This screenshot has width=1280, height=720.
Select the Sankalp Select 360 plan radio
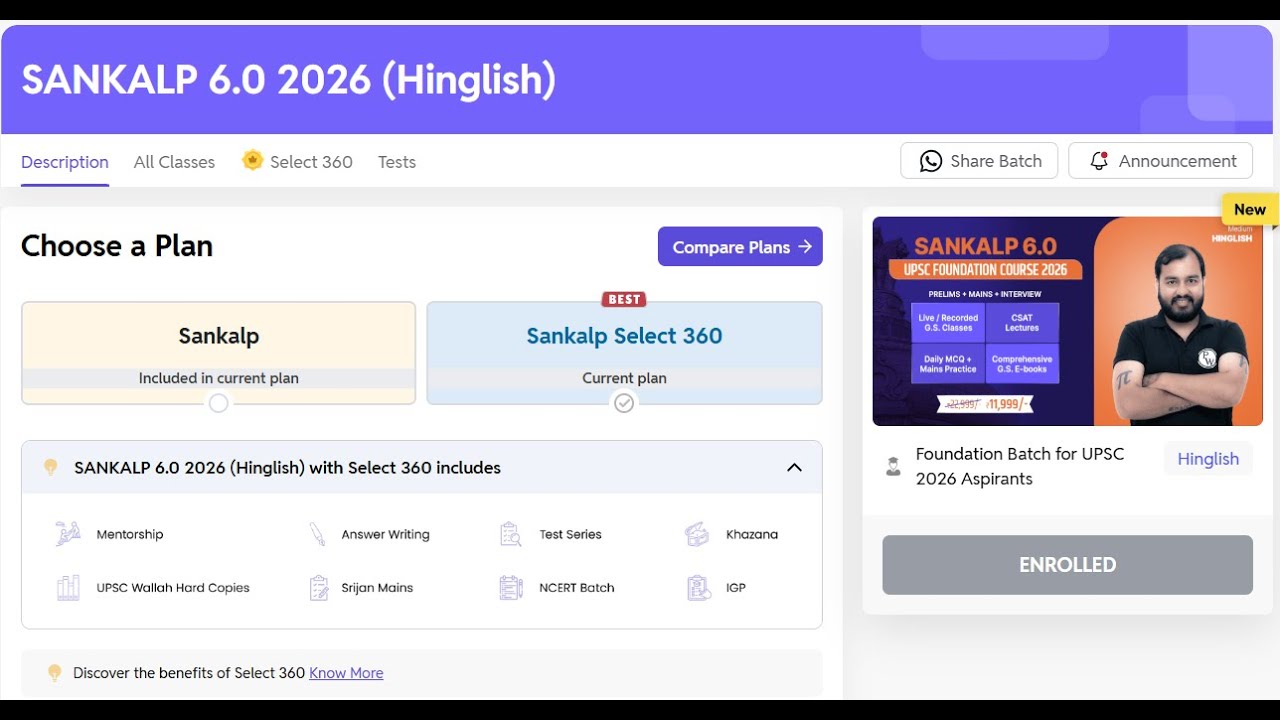click(x=624, y=403)
